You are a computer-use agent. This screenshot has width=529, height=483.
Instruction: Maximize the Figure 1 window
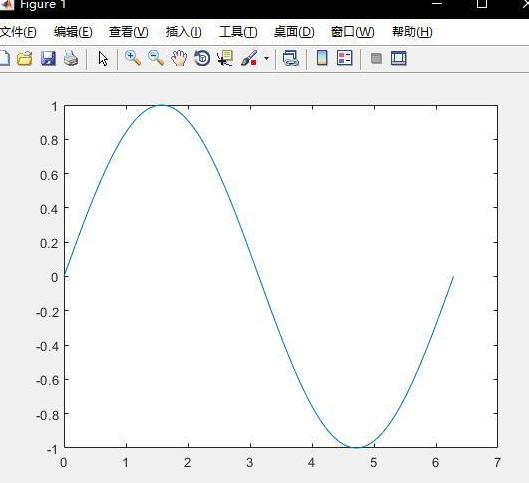pos(482,4)
